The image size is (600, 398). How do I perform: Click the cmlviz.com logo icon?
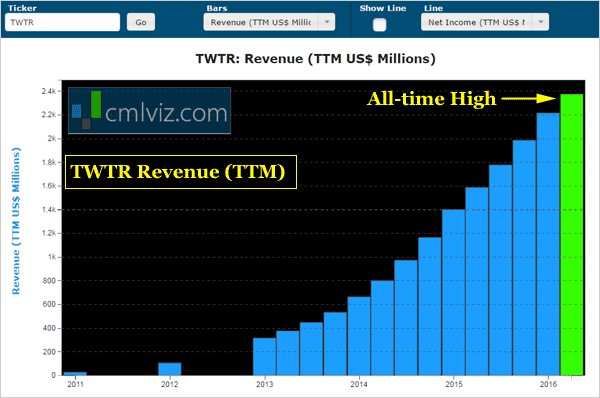[x=87, y=110]
